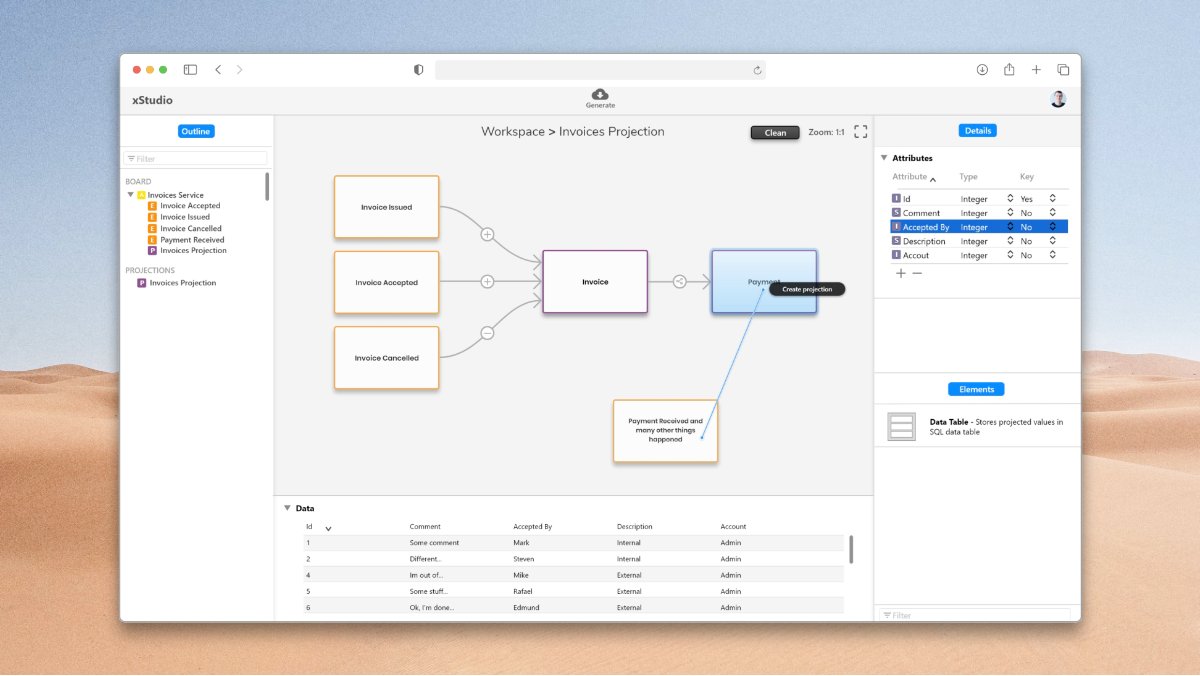Collapse the Attributes section
The height and width of the screenshot is (676, 1200).
pyautogui.click(x=884, y=158)
